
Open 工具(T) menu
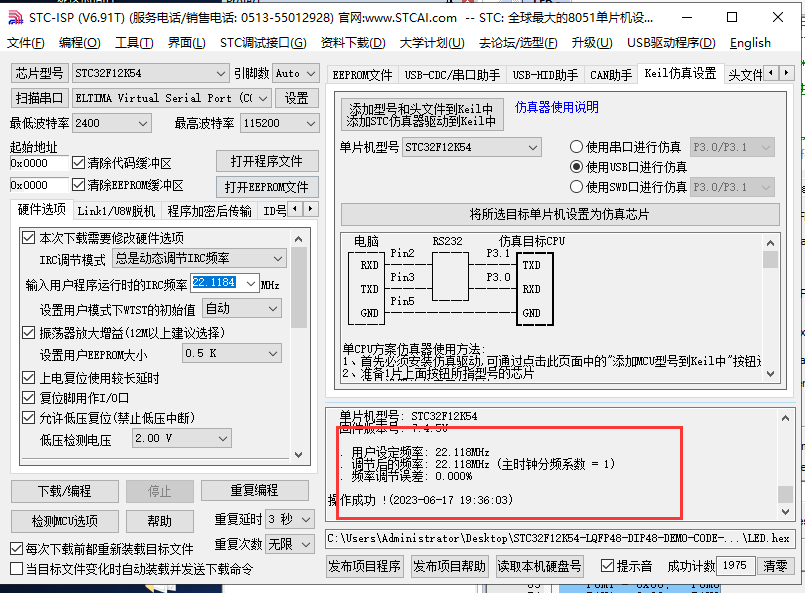click(x=134, y=43)
